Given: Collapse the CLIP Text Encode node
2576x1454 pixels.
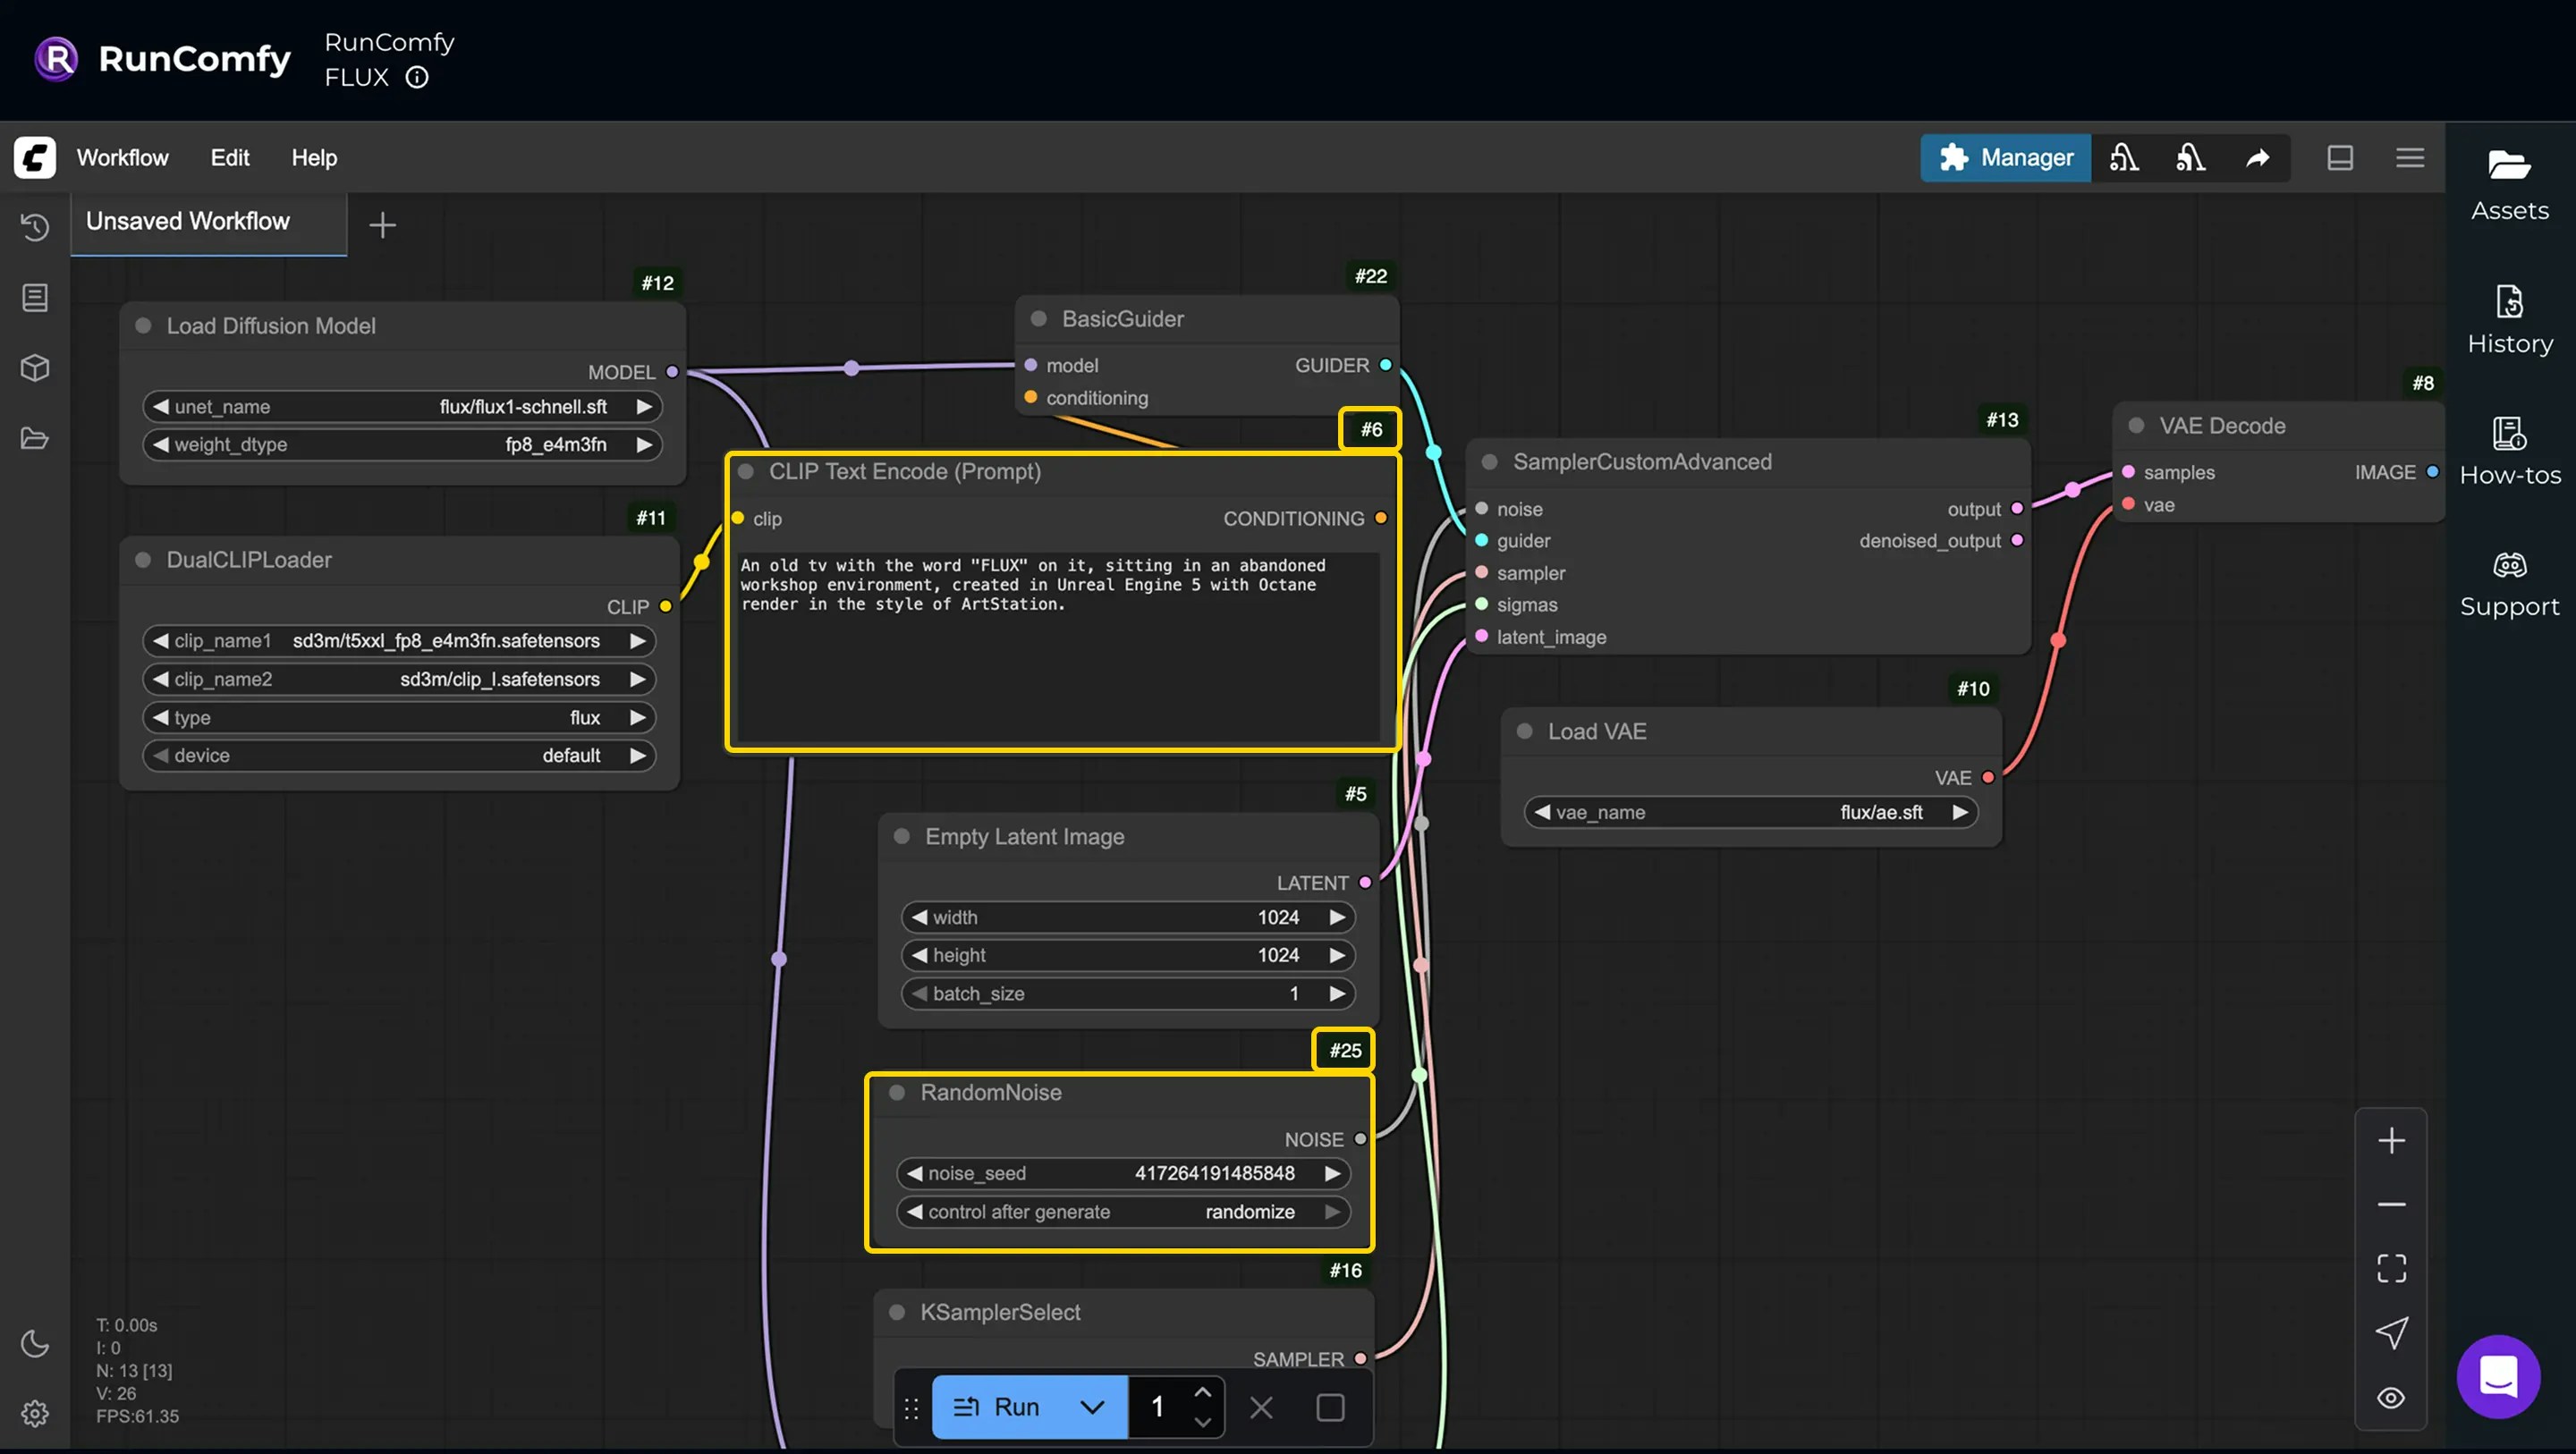Looking at the screenshot, I should click(746, 471).
